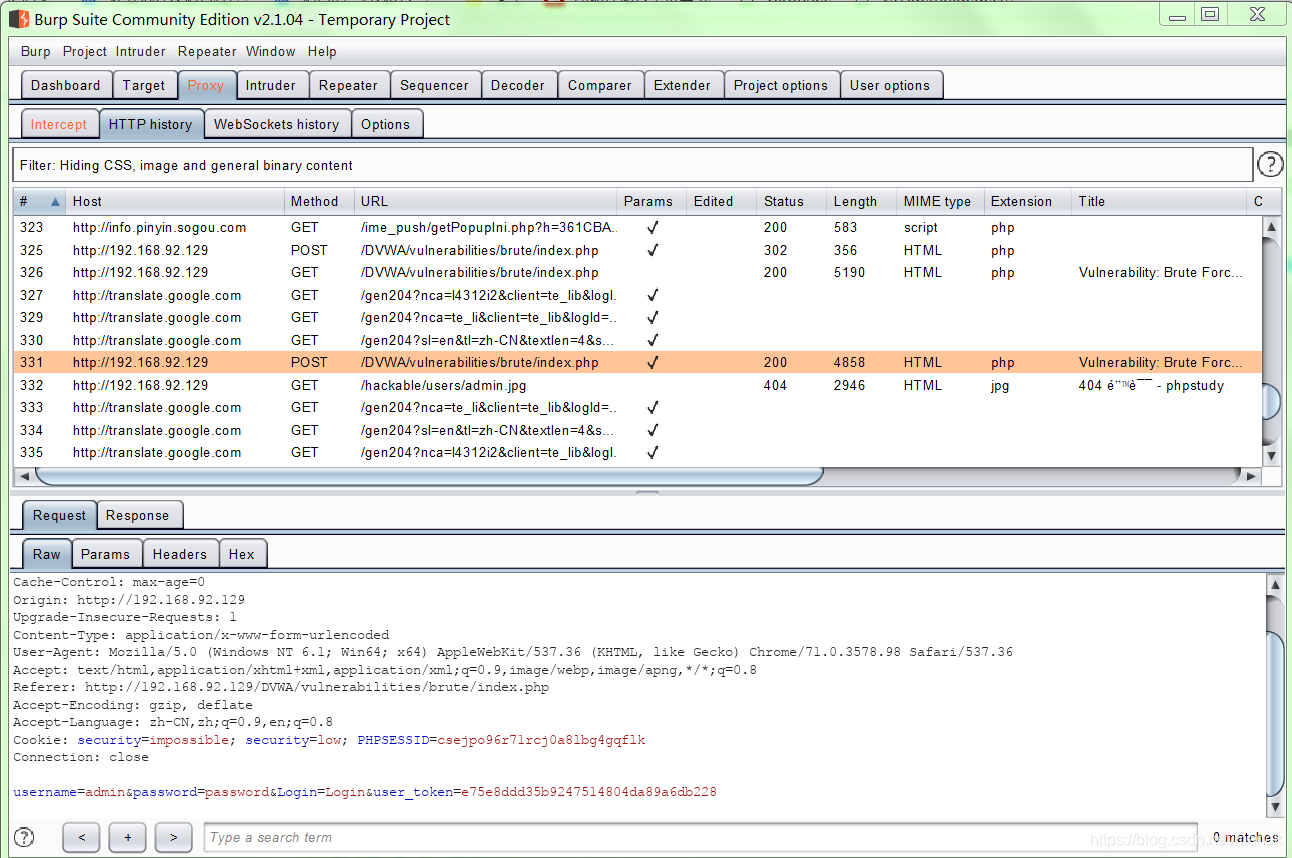Switch to the Intercept sub-tab

pos(59,124)
